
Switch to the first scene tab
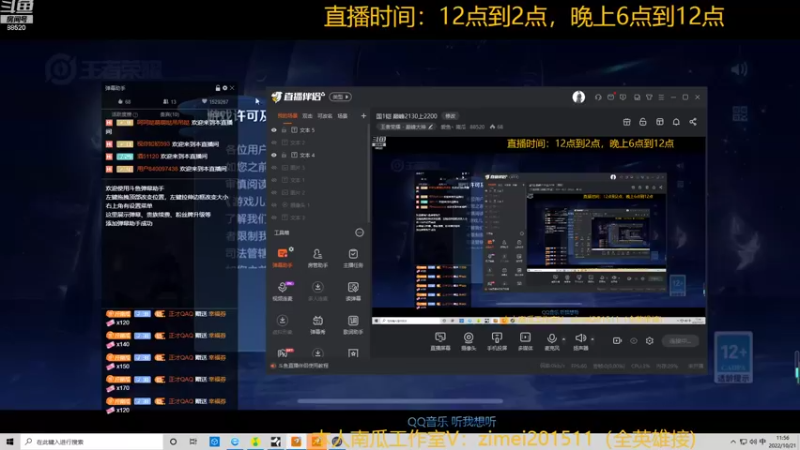point(287,116)
